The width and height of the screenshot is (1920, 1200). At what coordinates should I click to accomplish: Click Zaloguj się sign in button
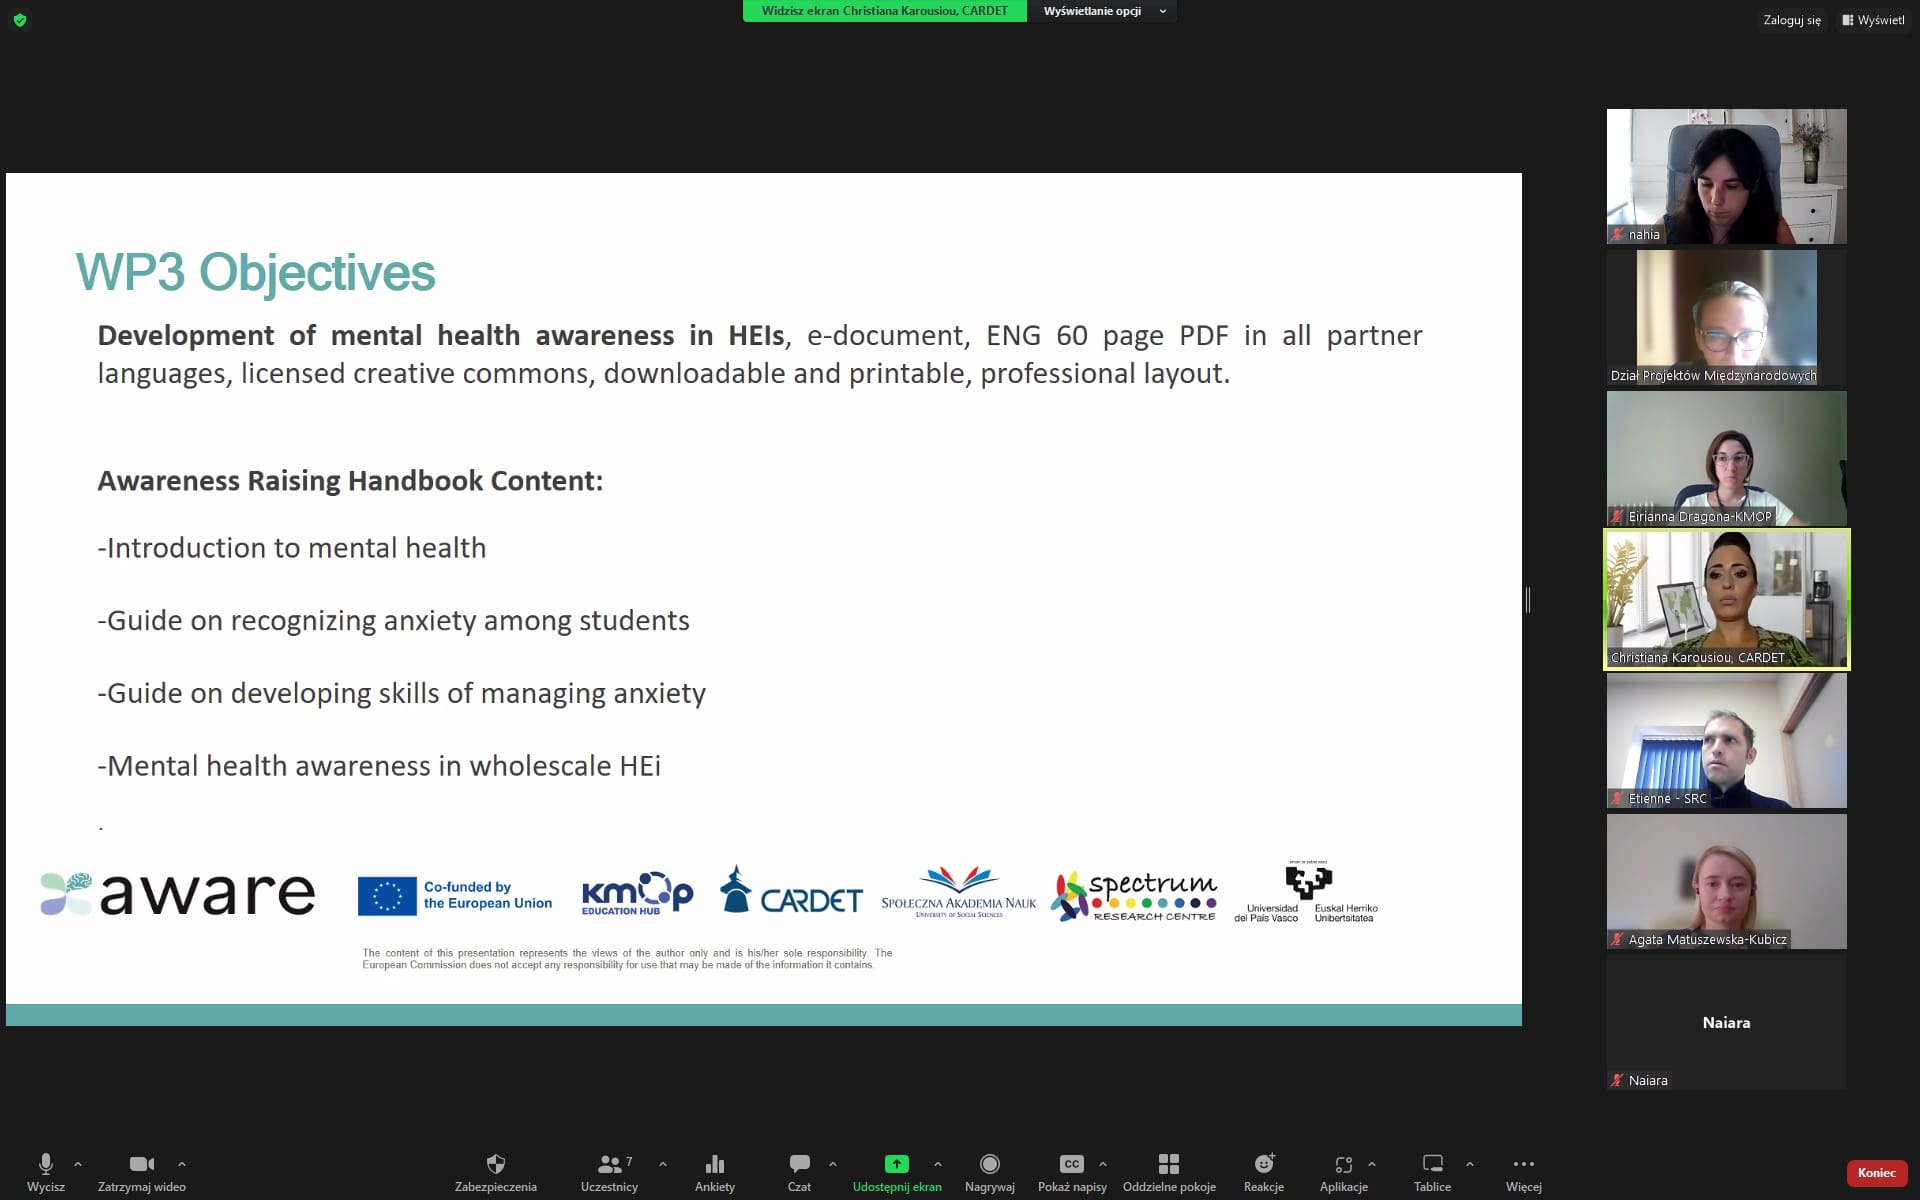(1792, 20)
